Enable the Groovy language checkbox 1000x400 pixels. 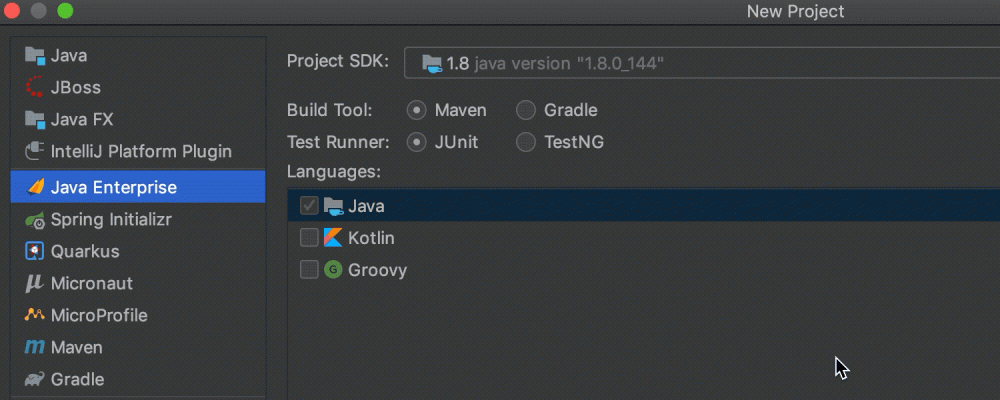309,270
